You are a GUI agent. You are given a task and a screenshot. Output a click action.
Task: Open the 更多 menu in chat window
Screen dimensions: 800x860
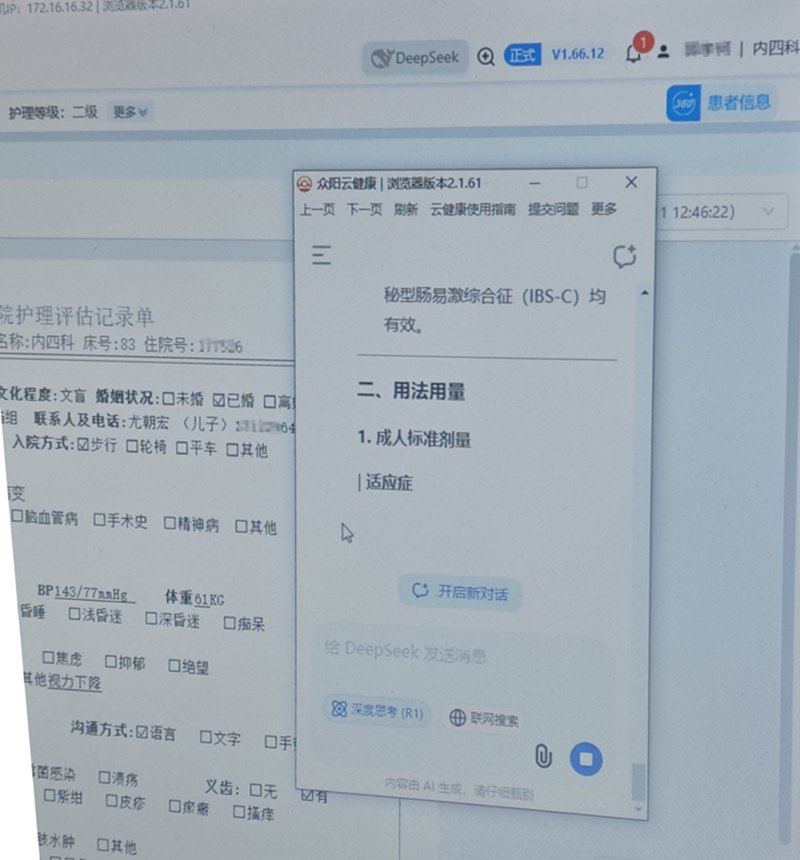[604, 209]
